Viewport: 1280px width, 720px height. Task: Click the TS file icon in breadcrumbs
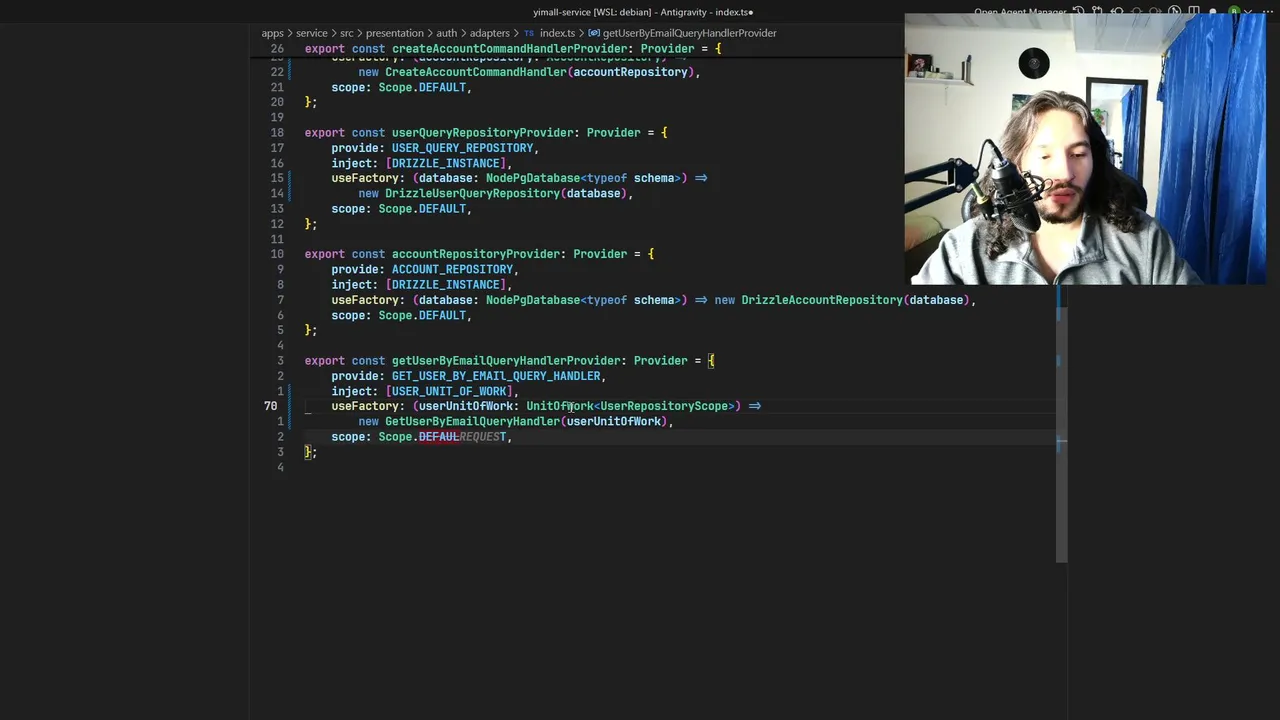pos(529,33)
